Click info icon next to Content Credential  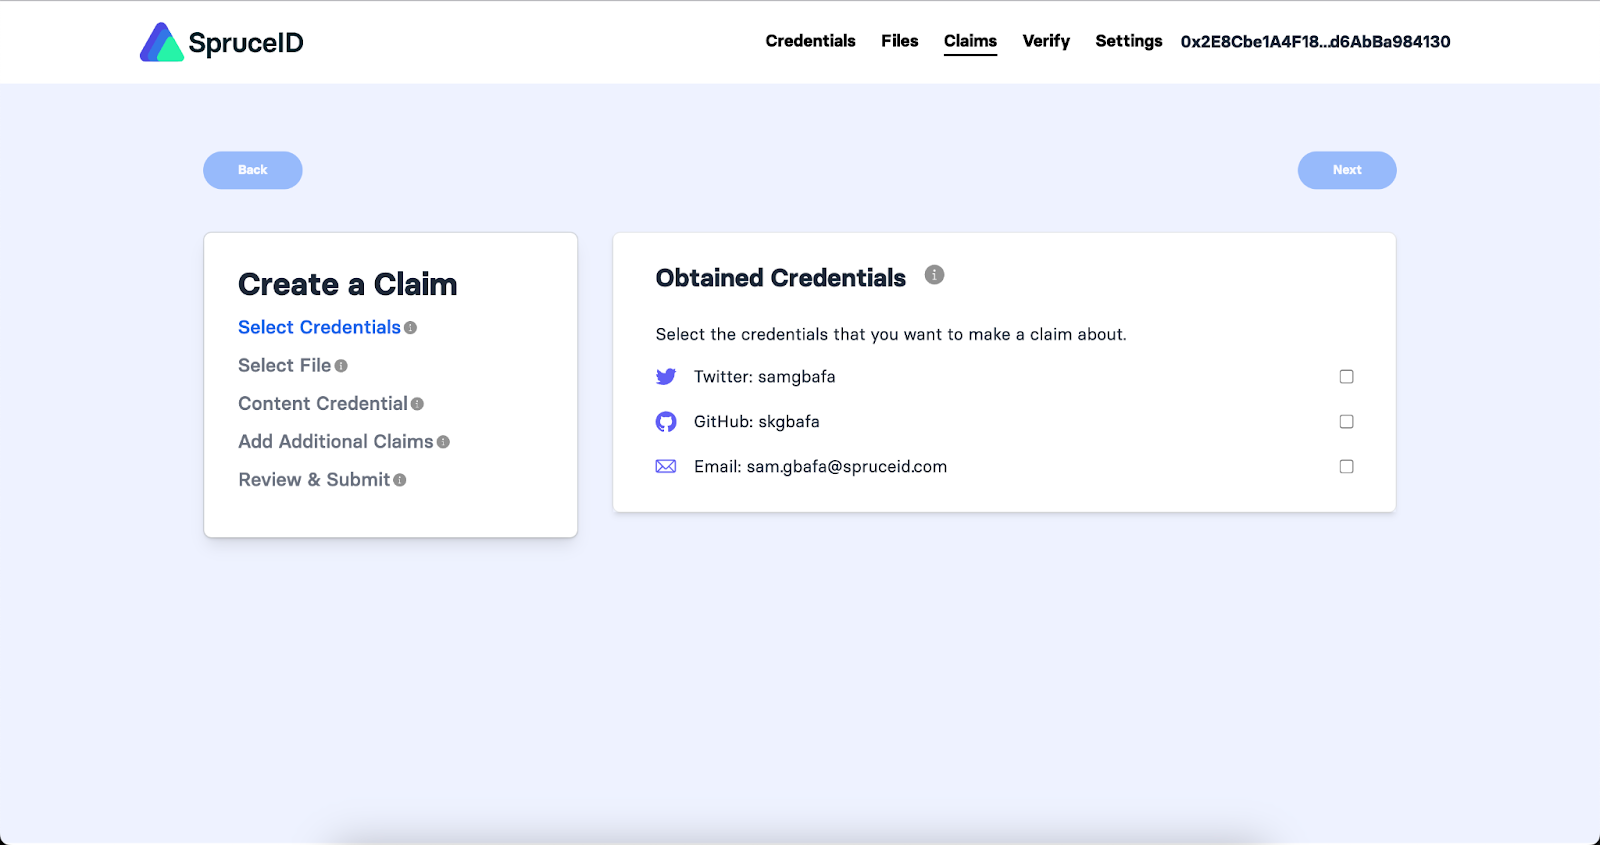[x=417, y=404]
